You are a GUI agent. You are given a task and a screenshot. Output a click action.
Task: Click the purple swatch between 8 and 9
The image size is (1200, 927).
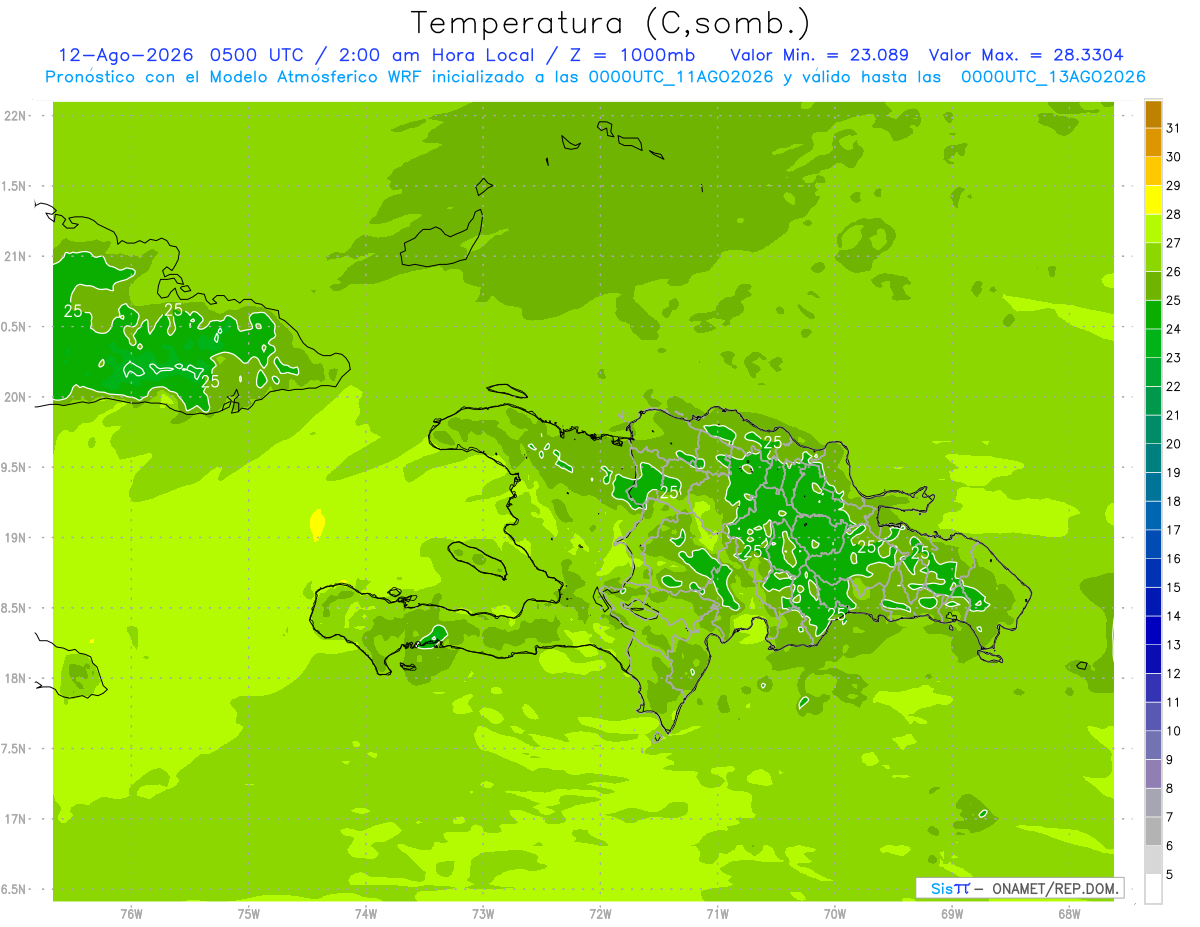click(x=1154, y=775)
